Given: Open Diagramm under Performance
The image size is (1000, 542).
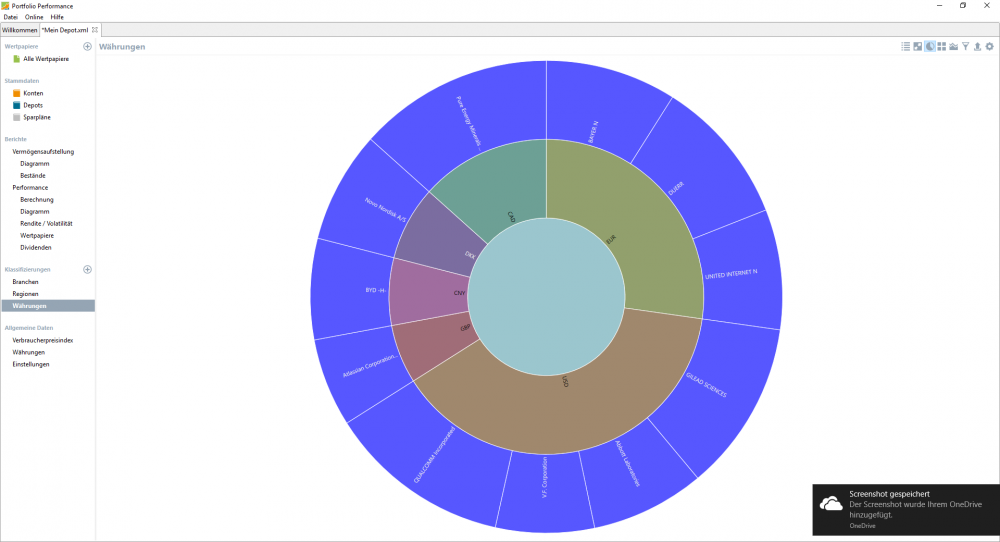Looking at the screenshot, I should pyautogui.click(x=34, y=212).
